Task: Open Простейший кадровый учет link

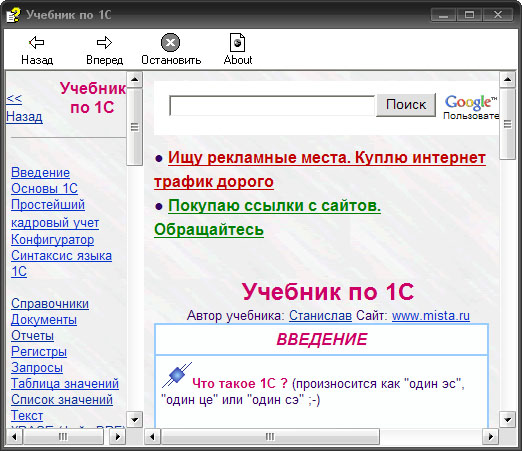Action: tap(55, 214)
